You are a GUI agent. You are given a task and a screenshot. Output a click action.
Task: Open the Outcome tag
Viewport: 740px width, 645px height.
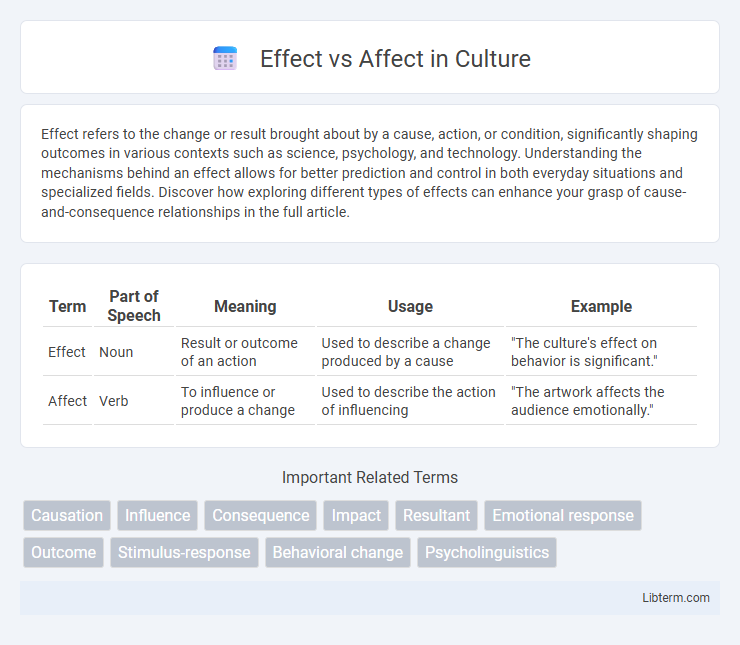click(63, 552)
